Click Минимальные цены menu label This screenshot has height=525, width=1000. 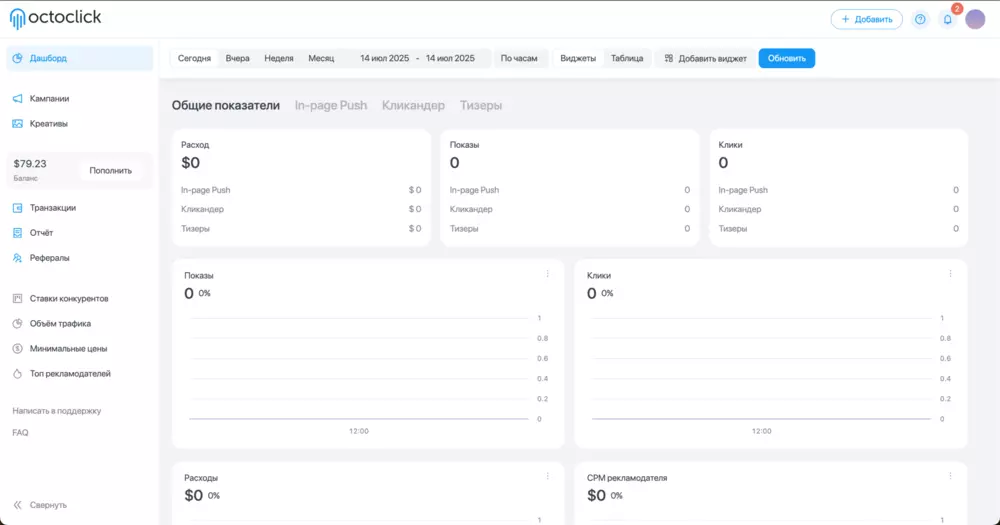[68, 349]
